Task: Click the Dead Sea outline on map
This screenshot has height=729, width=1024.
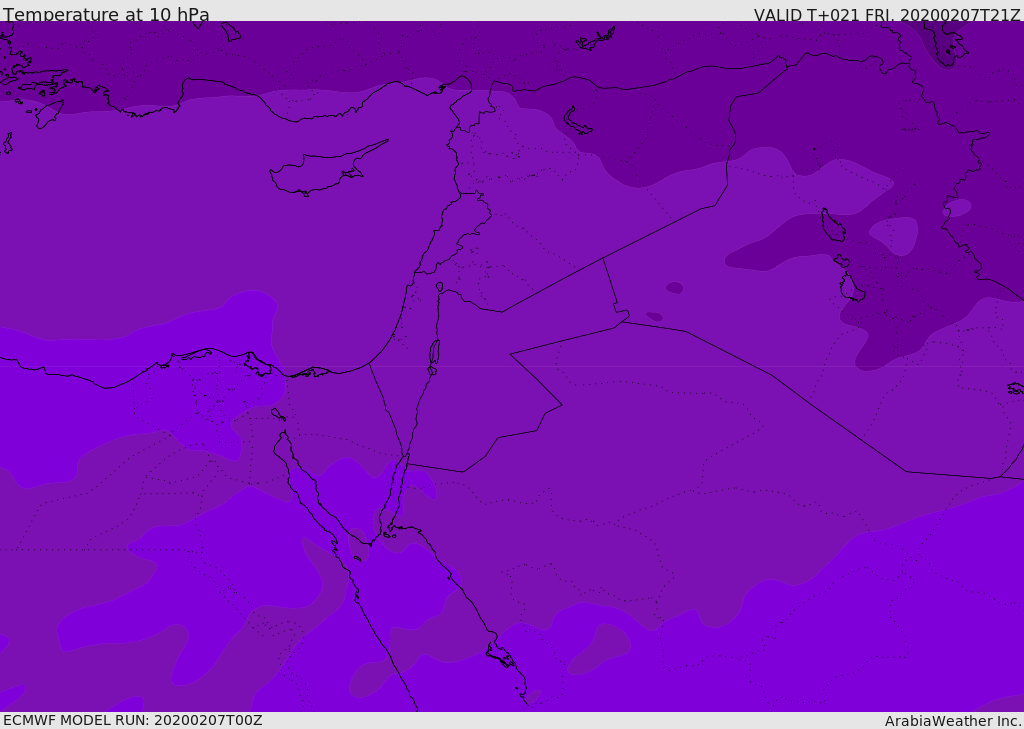Action: (x=434, y=353)
